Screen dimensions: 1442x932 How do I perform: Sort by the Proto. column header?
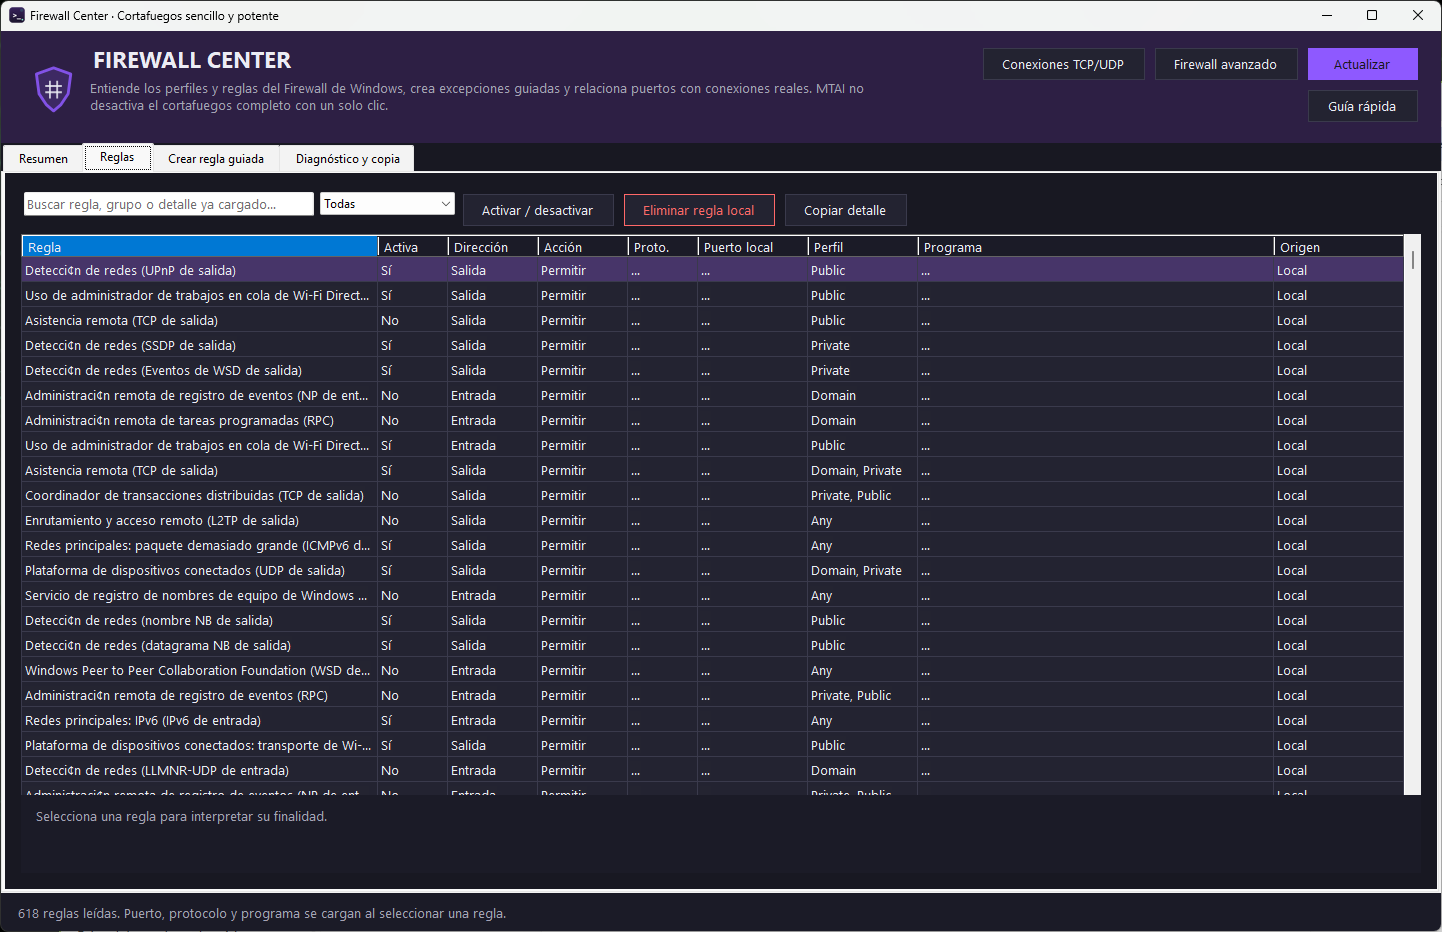pyautogui.click(x=663, y=247)
